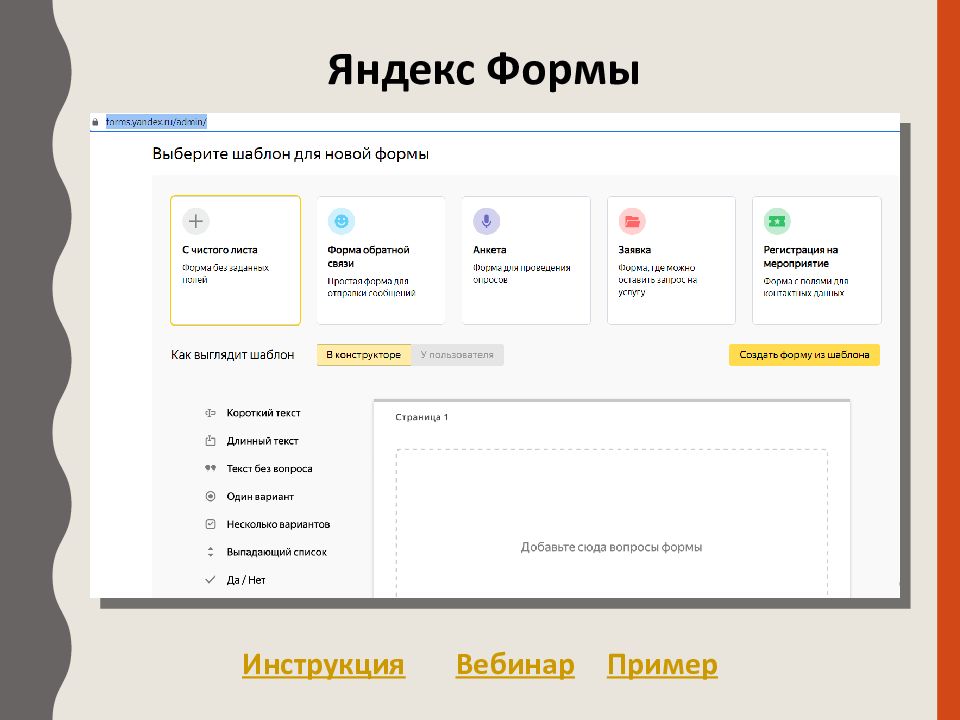Click the checkbox icon for Несколько вариантов
960x720 pixels.
210,524
